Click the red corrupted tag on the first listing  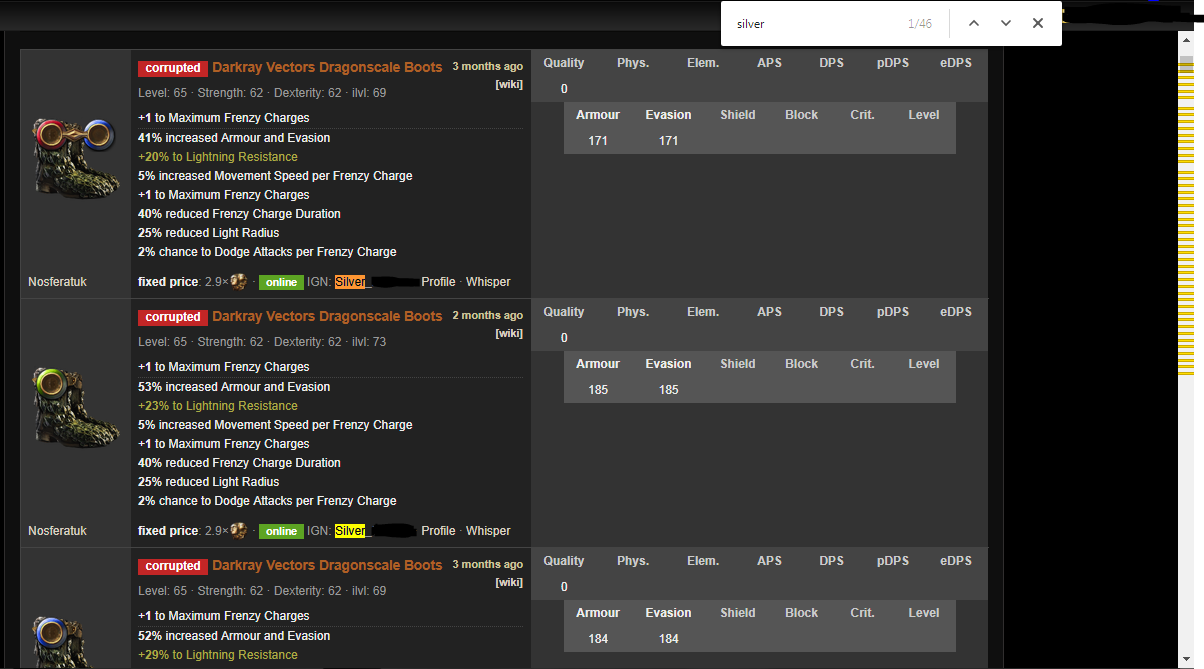point(172,67)
